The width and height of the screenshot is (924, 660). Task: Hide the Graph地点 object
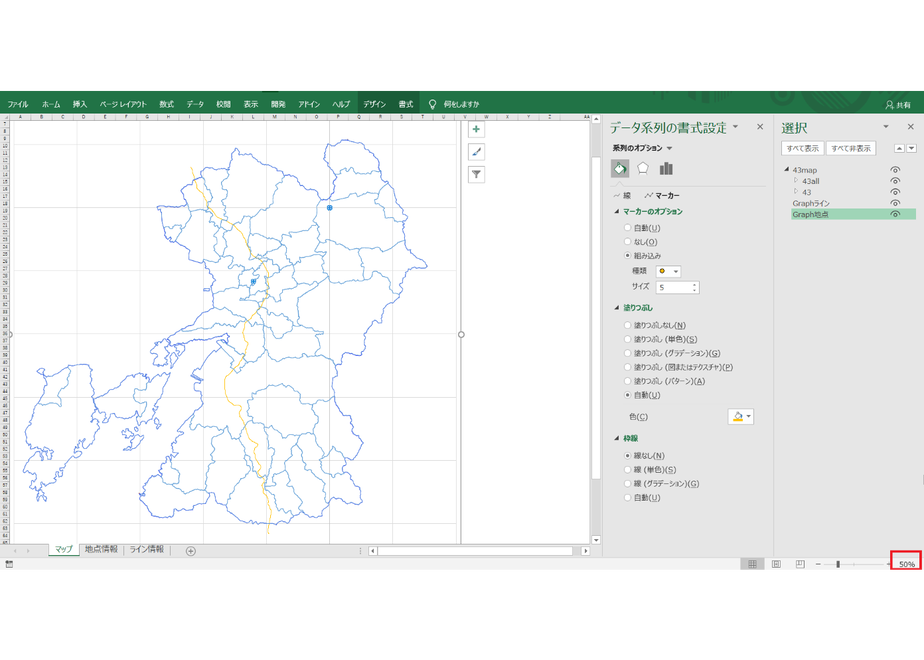pos(895,214)
